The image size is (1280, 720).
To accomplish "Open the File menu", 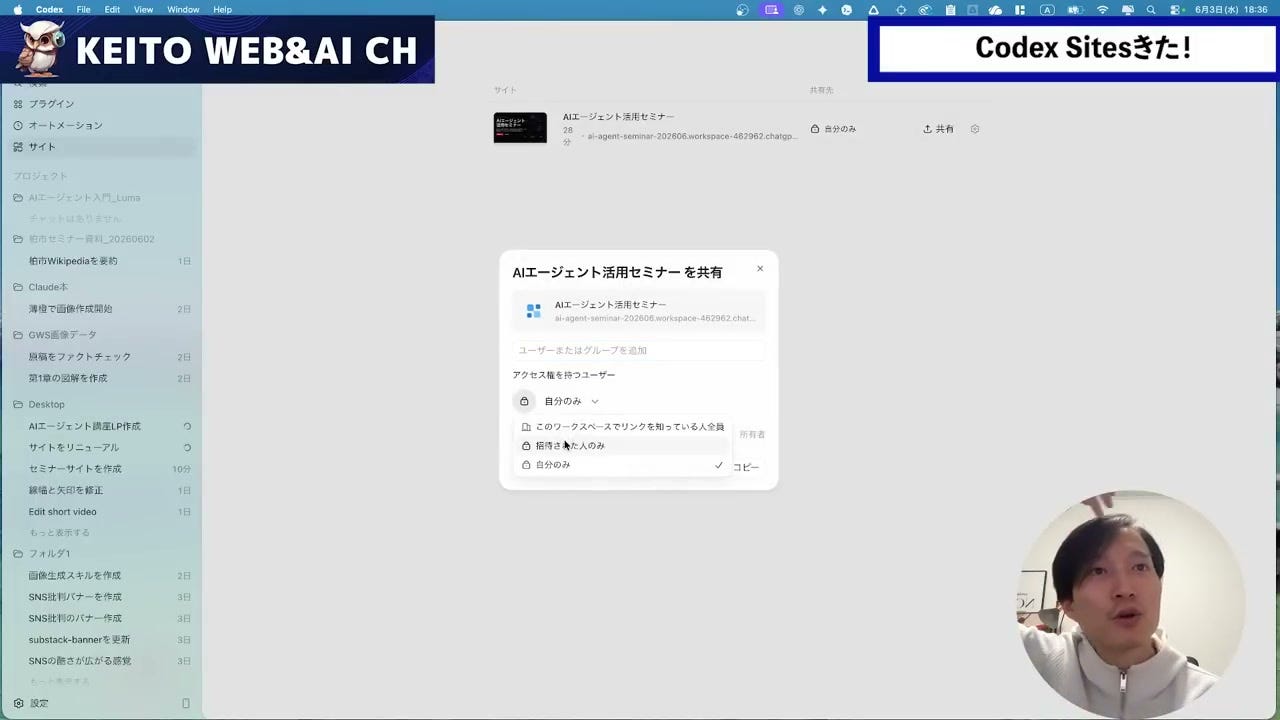I will (x=83, y=9).
